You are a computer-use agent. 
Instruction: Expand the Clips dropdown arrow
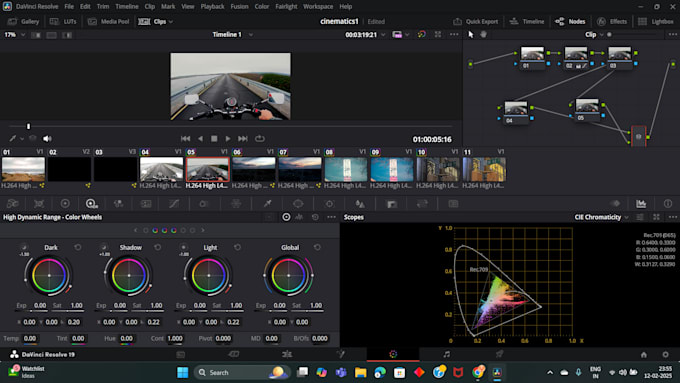point(171,21)
